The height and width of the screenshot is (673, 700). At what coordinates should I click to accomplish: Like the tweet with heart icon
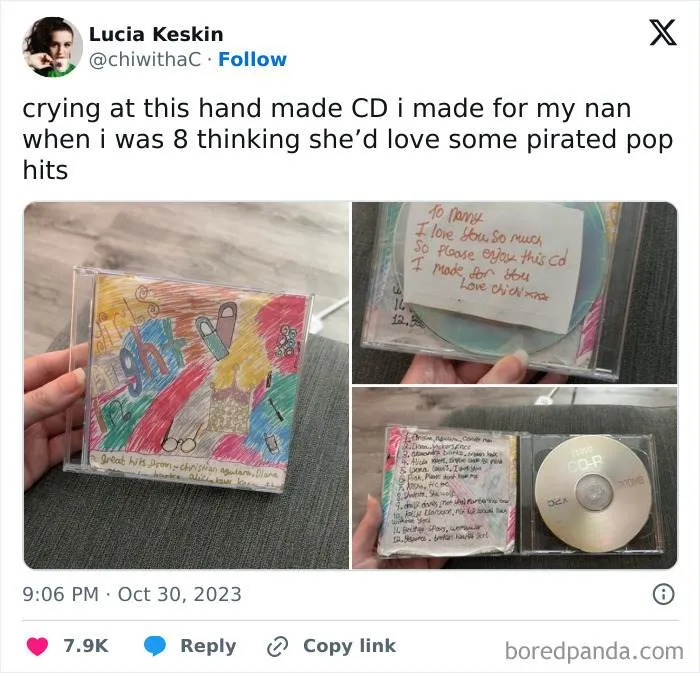click(38, 646)
